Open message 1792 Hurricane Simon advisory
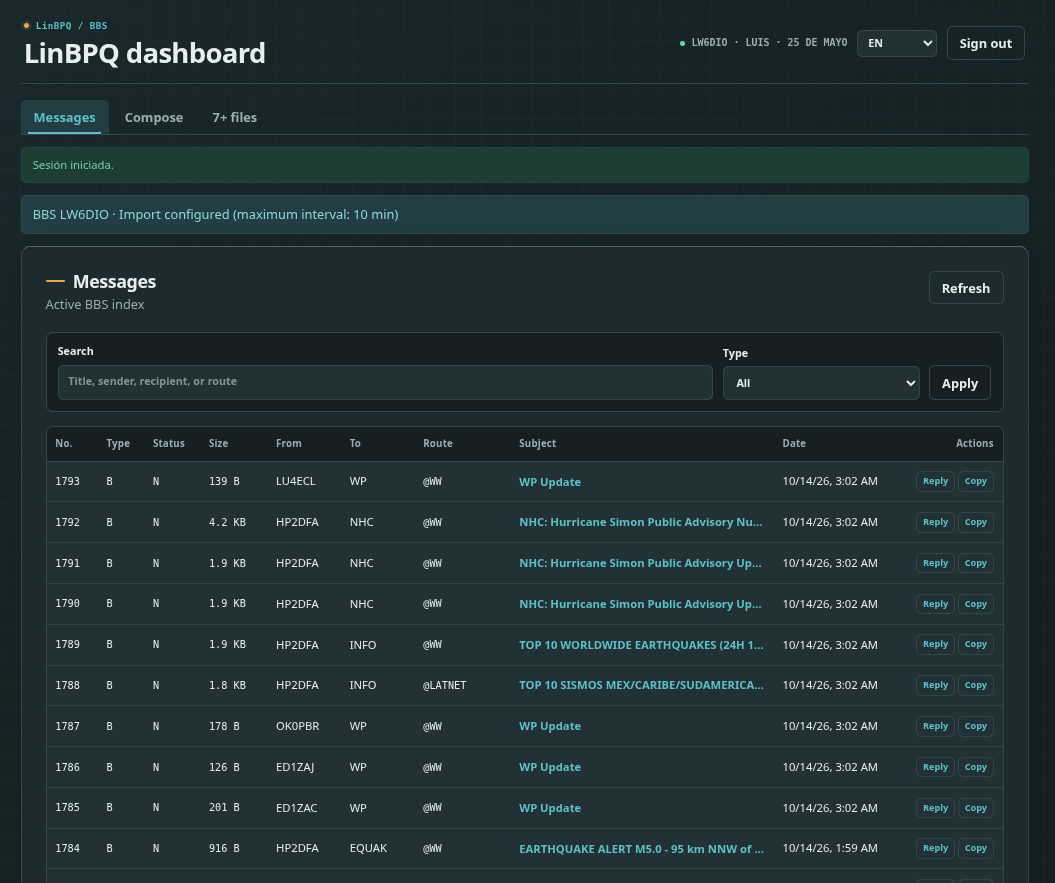 pos(641,522)
